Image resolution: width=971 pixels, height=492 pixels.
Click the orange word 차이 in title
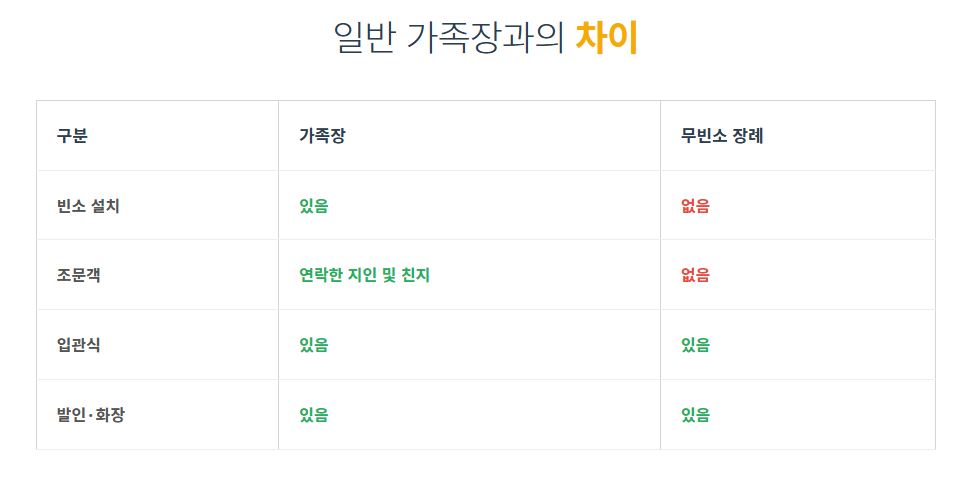tap(607, 38)
